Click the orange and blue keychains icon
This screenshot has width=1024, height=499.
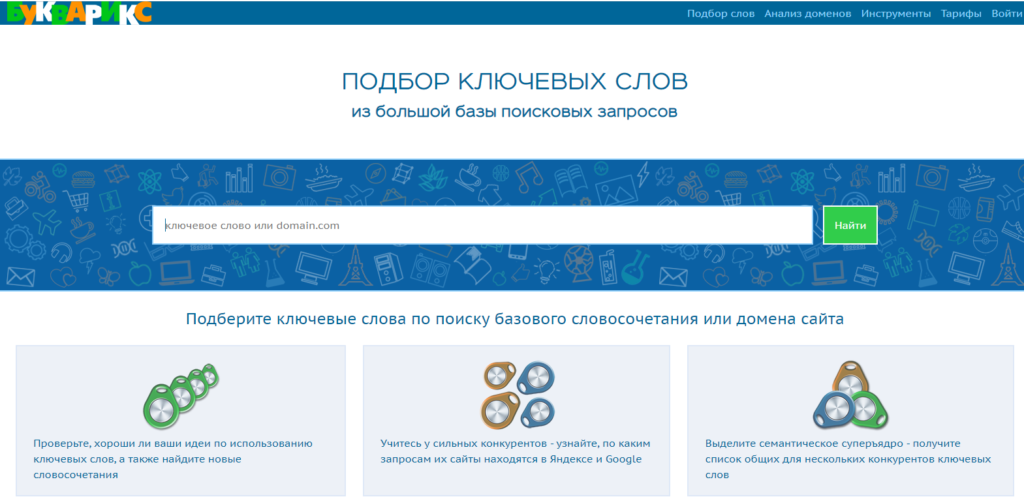(516, 393)
